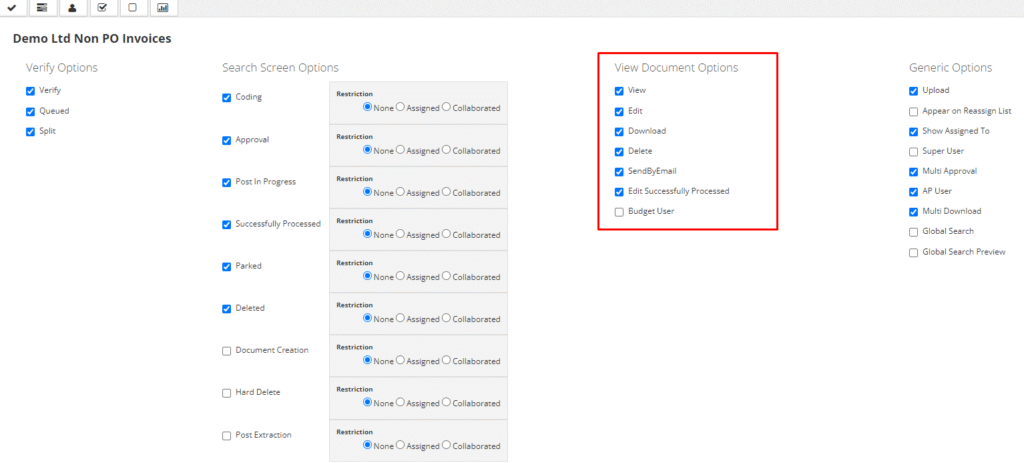Turn off Multi Download option
This screenshot has width=1024, height=463.
coord(913,212)
